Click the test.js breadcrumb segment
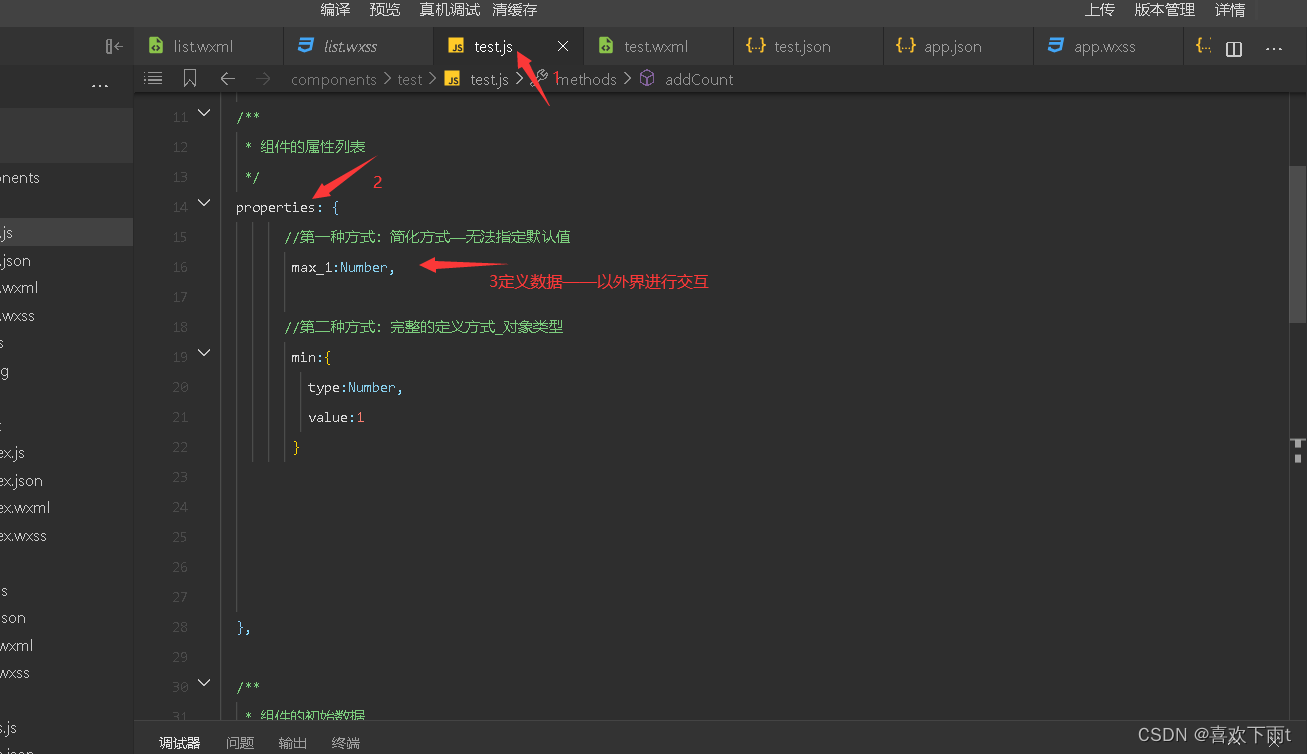1307x754 pixels. click(489, 79)
